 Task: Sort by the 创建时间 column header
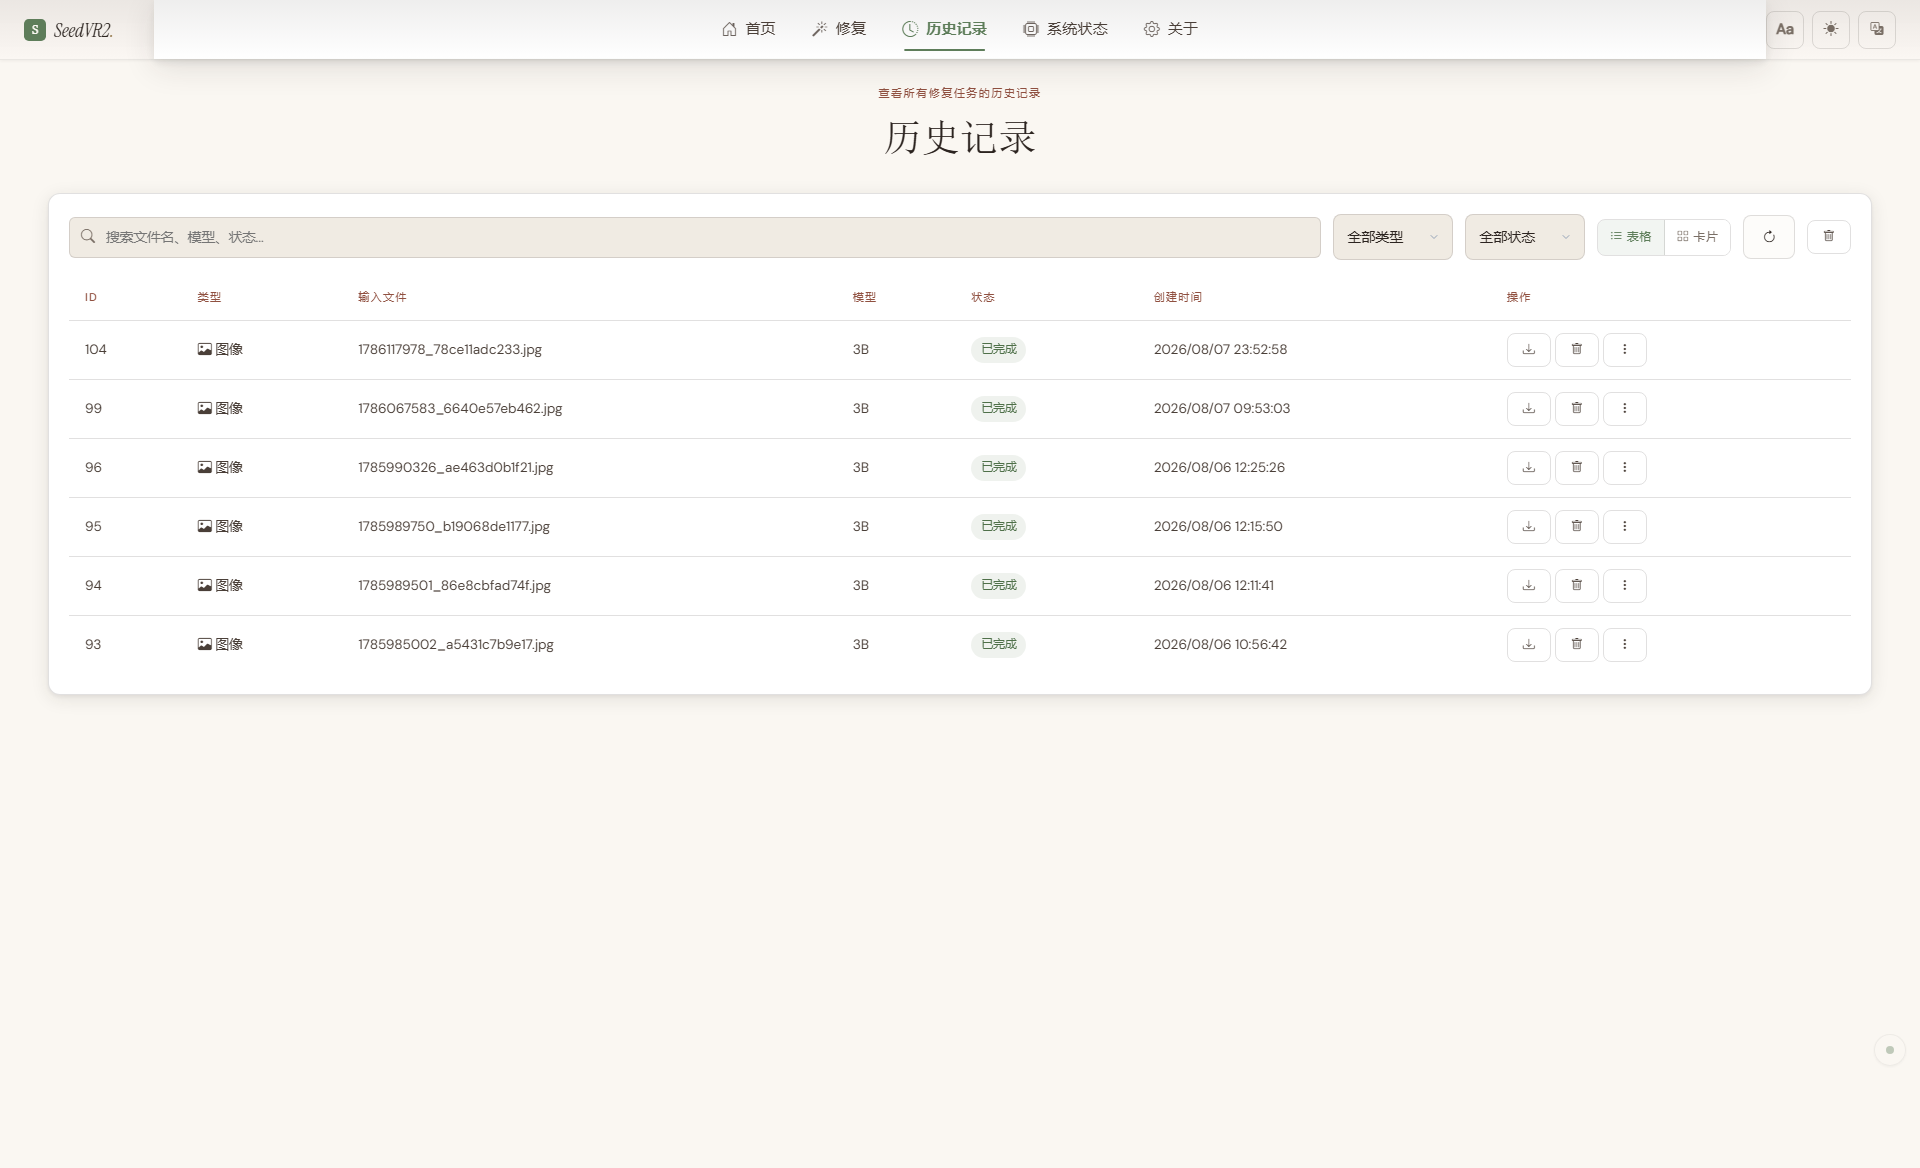point(1177,297)
